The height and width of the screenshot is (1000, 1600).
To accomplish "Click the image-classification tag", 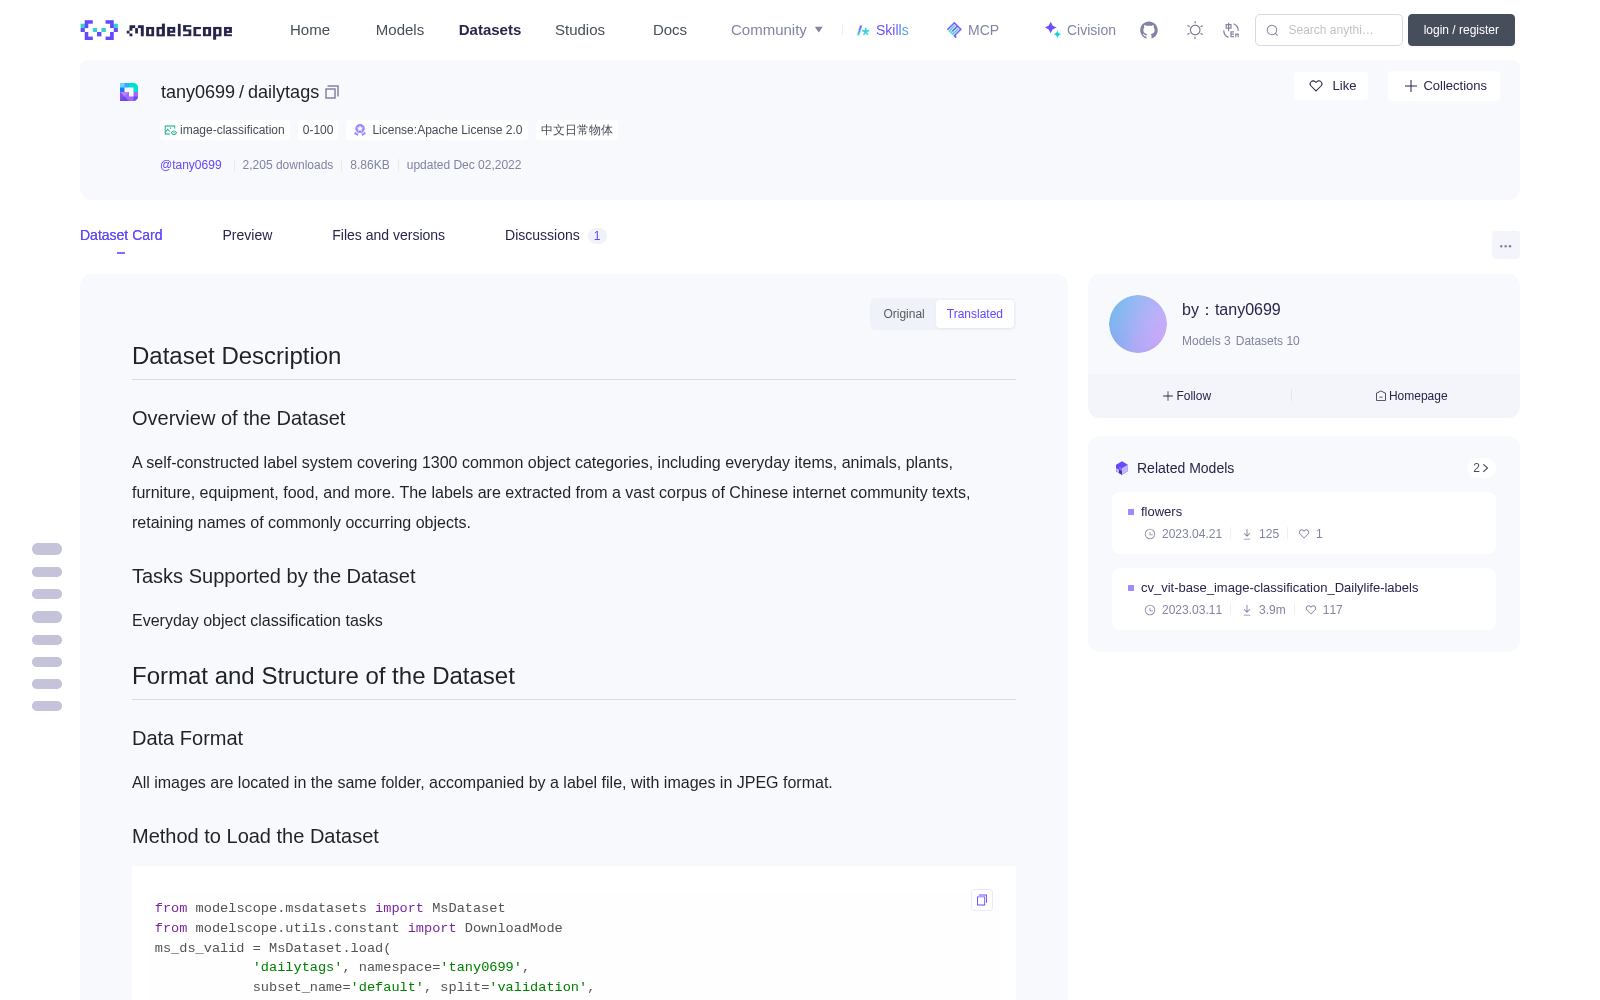I will click(225, 130).
